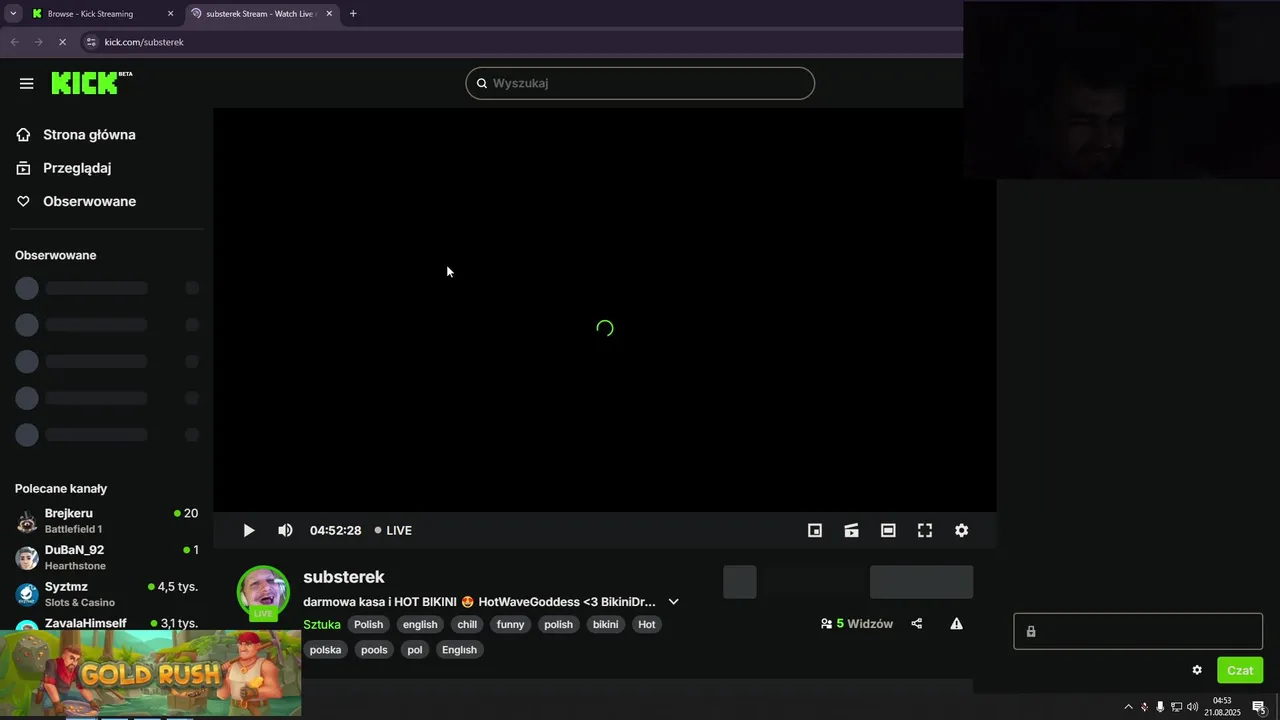Click the browser back arrow
This screenshot has height=720, width=1280.
pyautogui.click(x=14, y=42)
